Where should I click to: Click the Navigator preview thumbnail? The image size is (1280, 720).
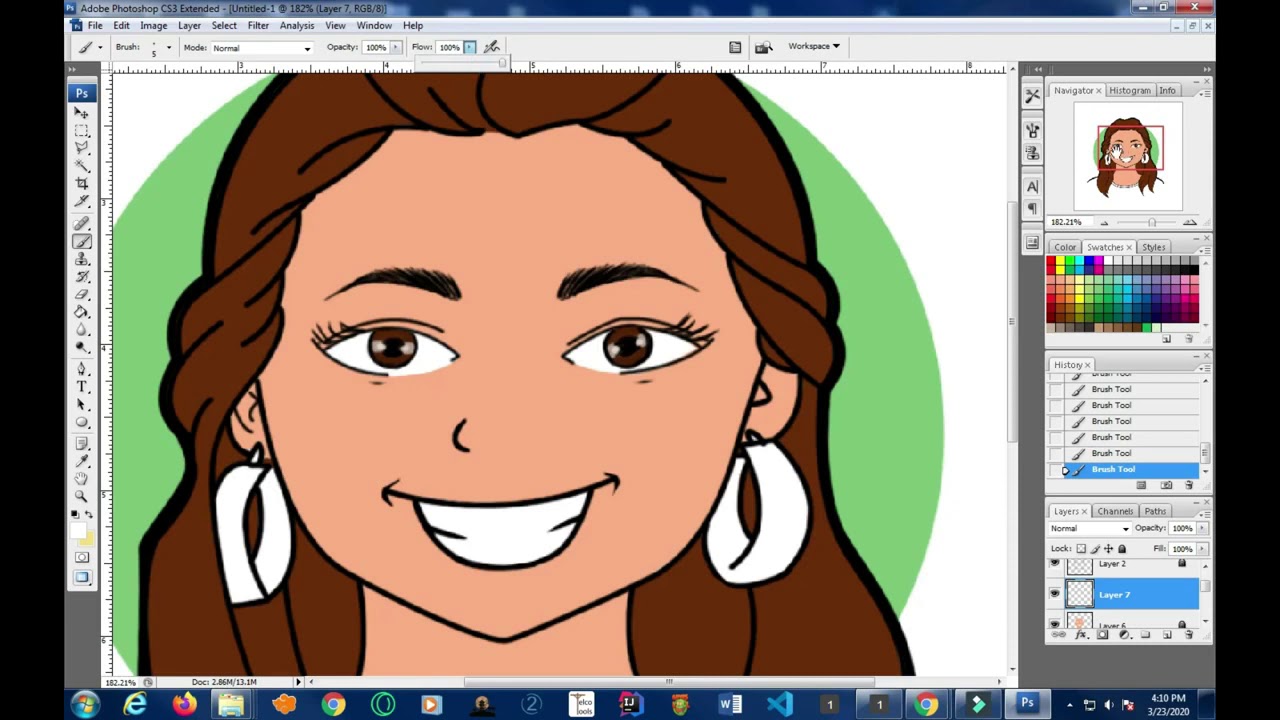coord(1129,157)
